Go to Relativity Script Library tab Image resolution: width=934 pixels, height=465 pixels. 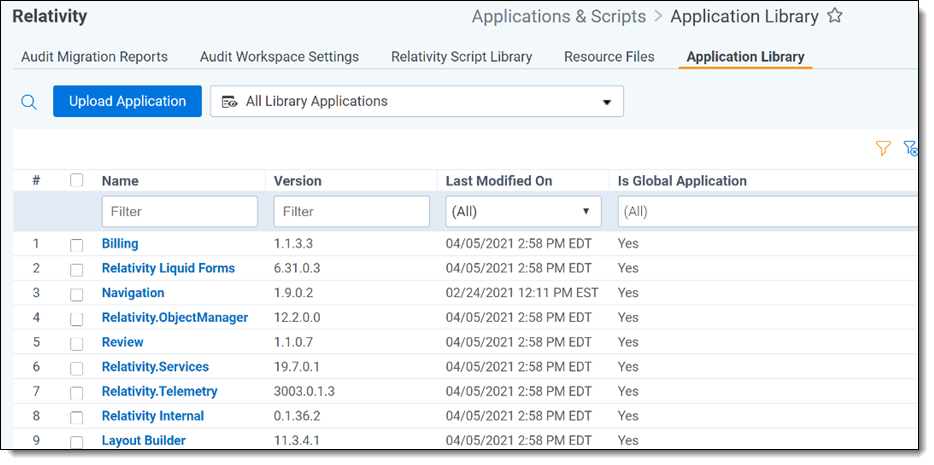(462, 57)
